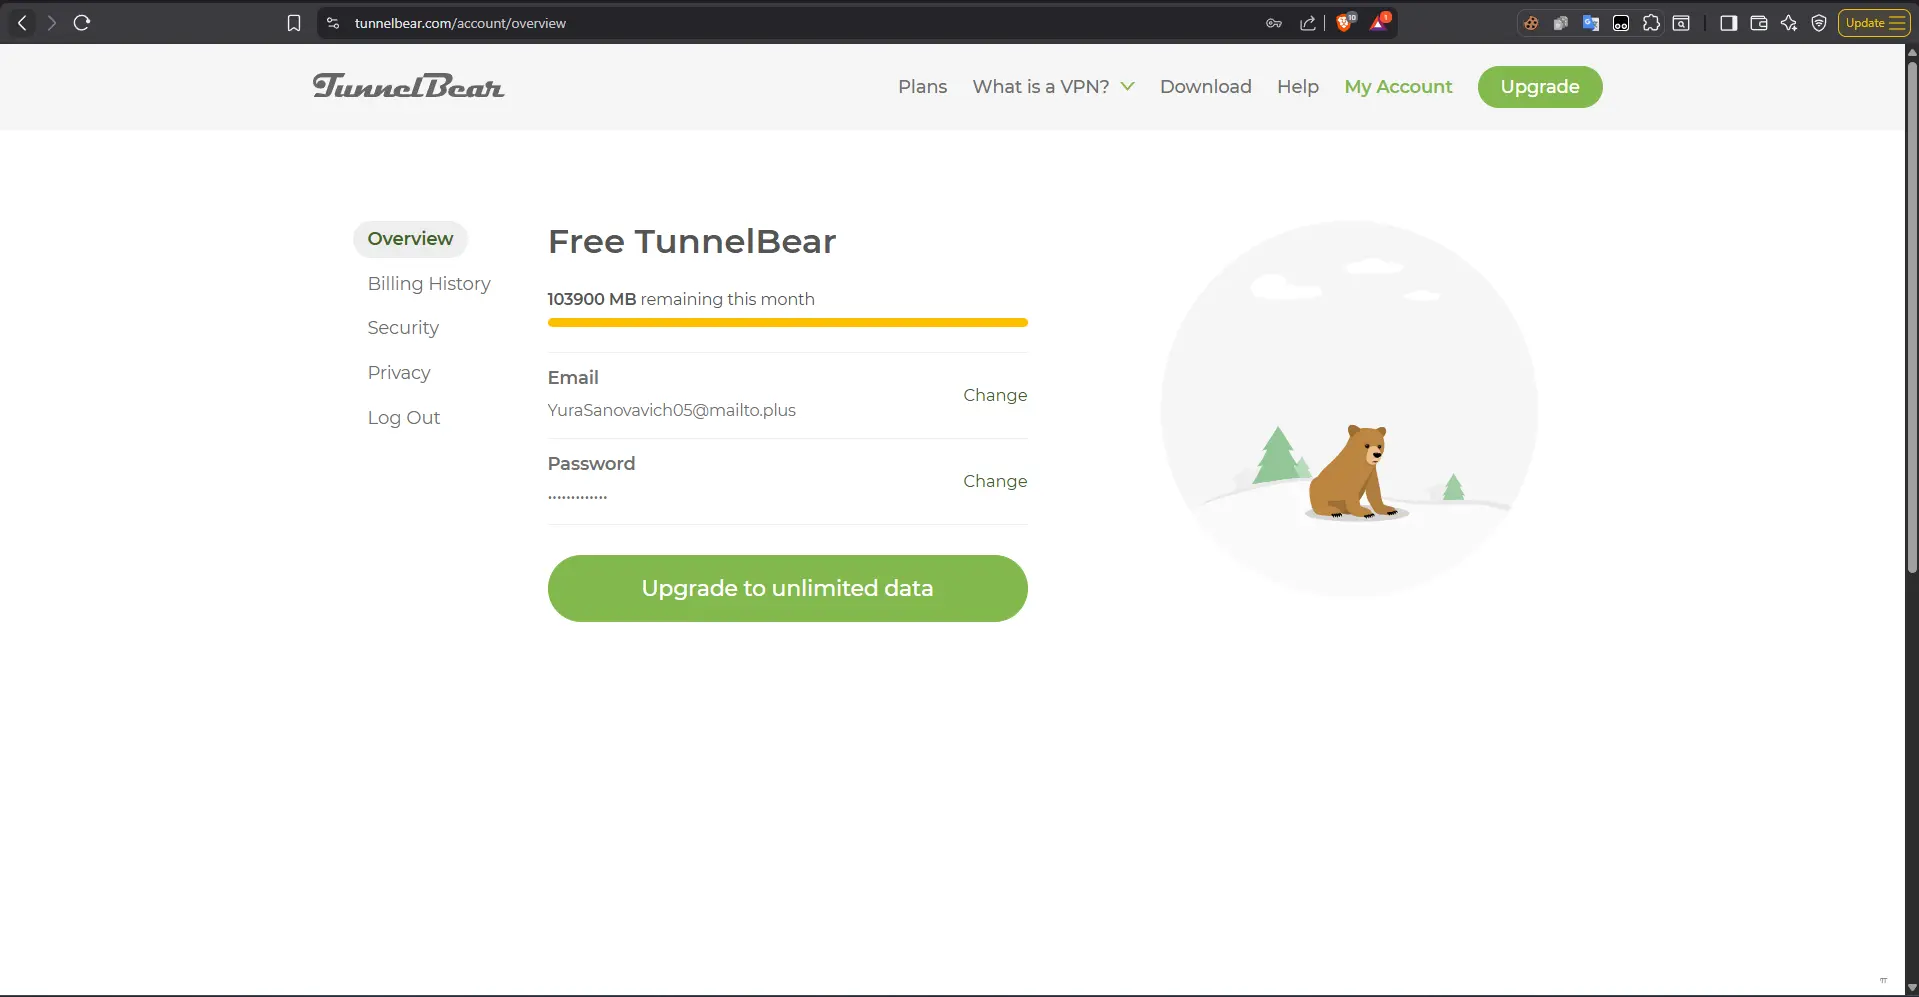Open Brave Shields lion icon
This screenshot has height=997, width=1919.
point(1345,22)
